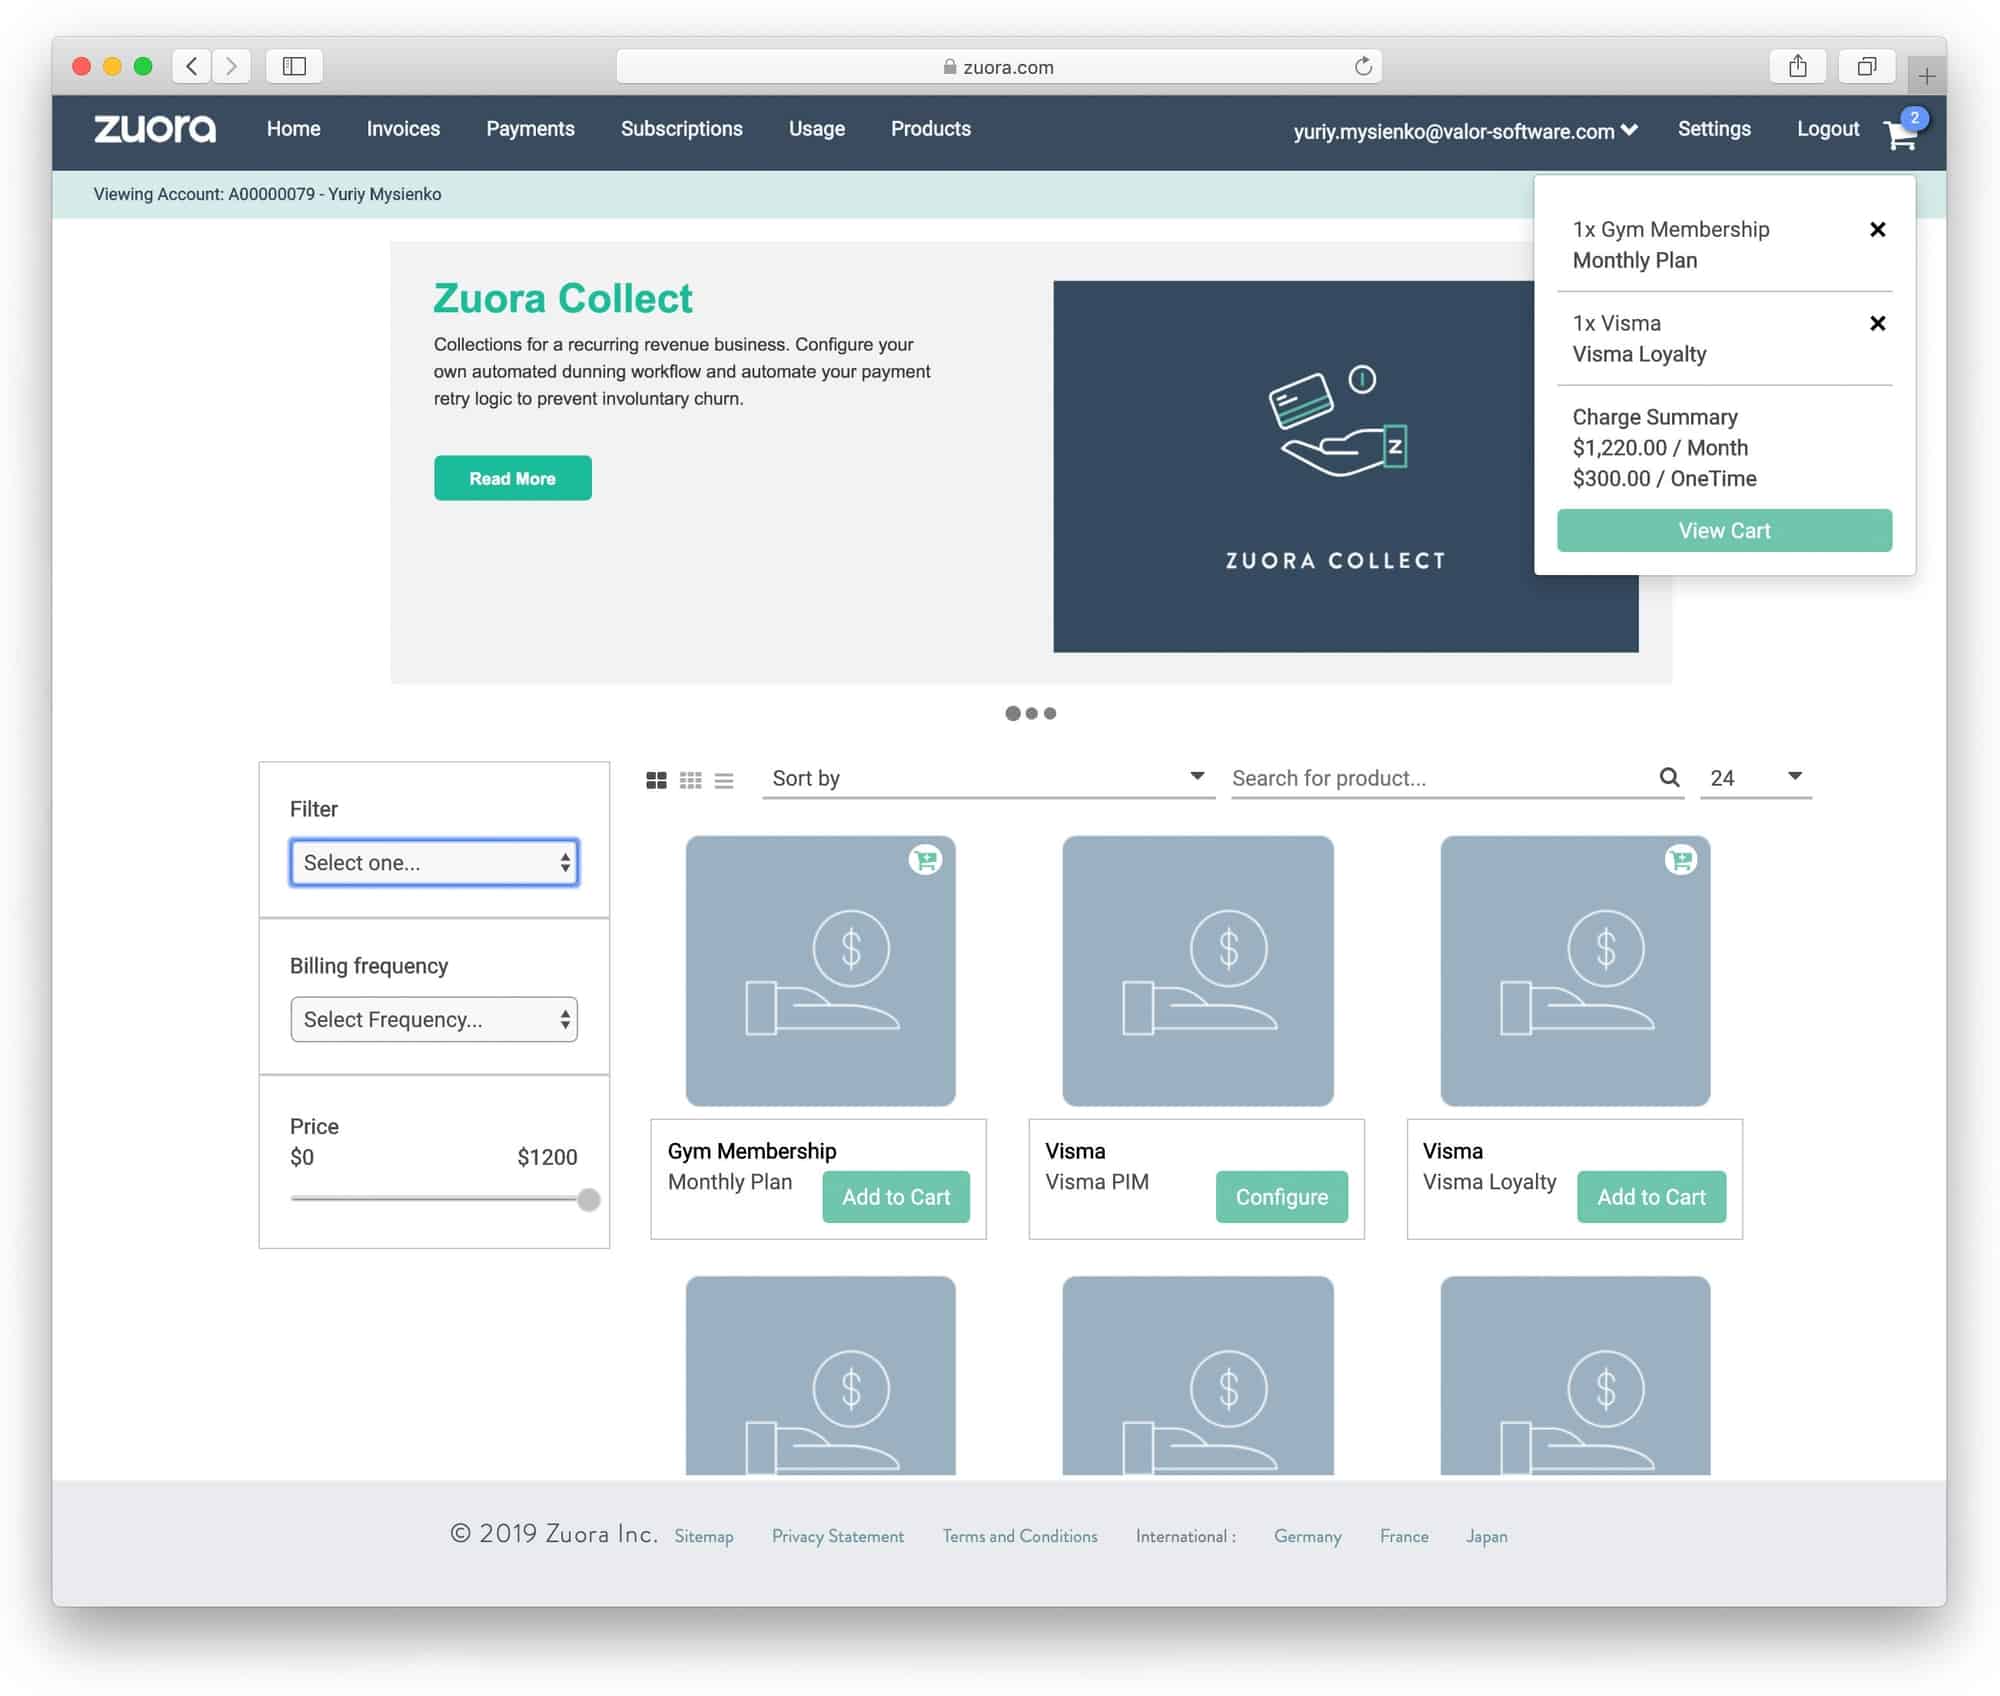2000x1696 pixels.
Task: Select the third carousel dot
Action: click(1049, 713)
